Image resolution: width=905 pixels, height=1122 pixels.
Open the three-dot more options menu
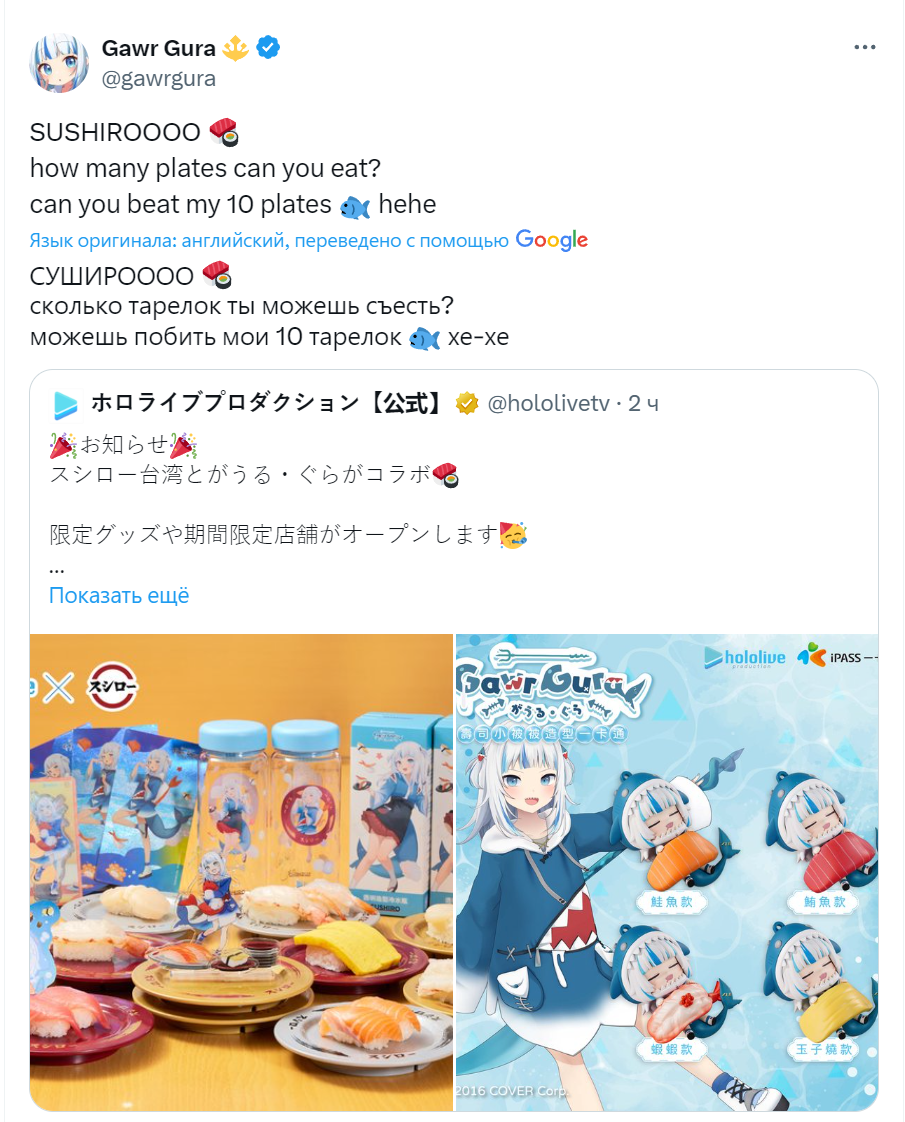(x=864, y=47)
